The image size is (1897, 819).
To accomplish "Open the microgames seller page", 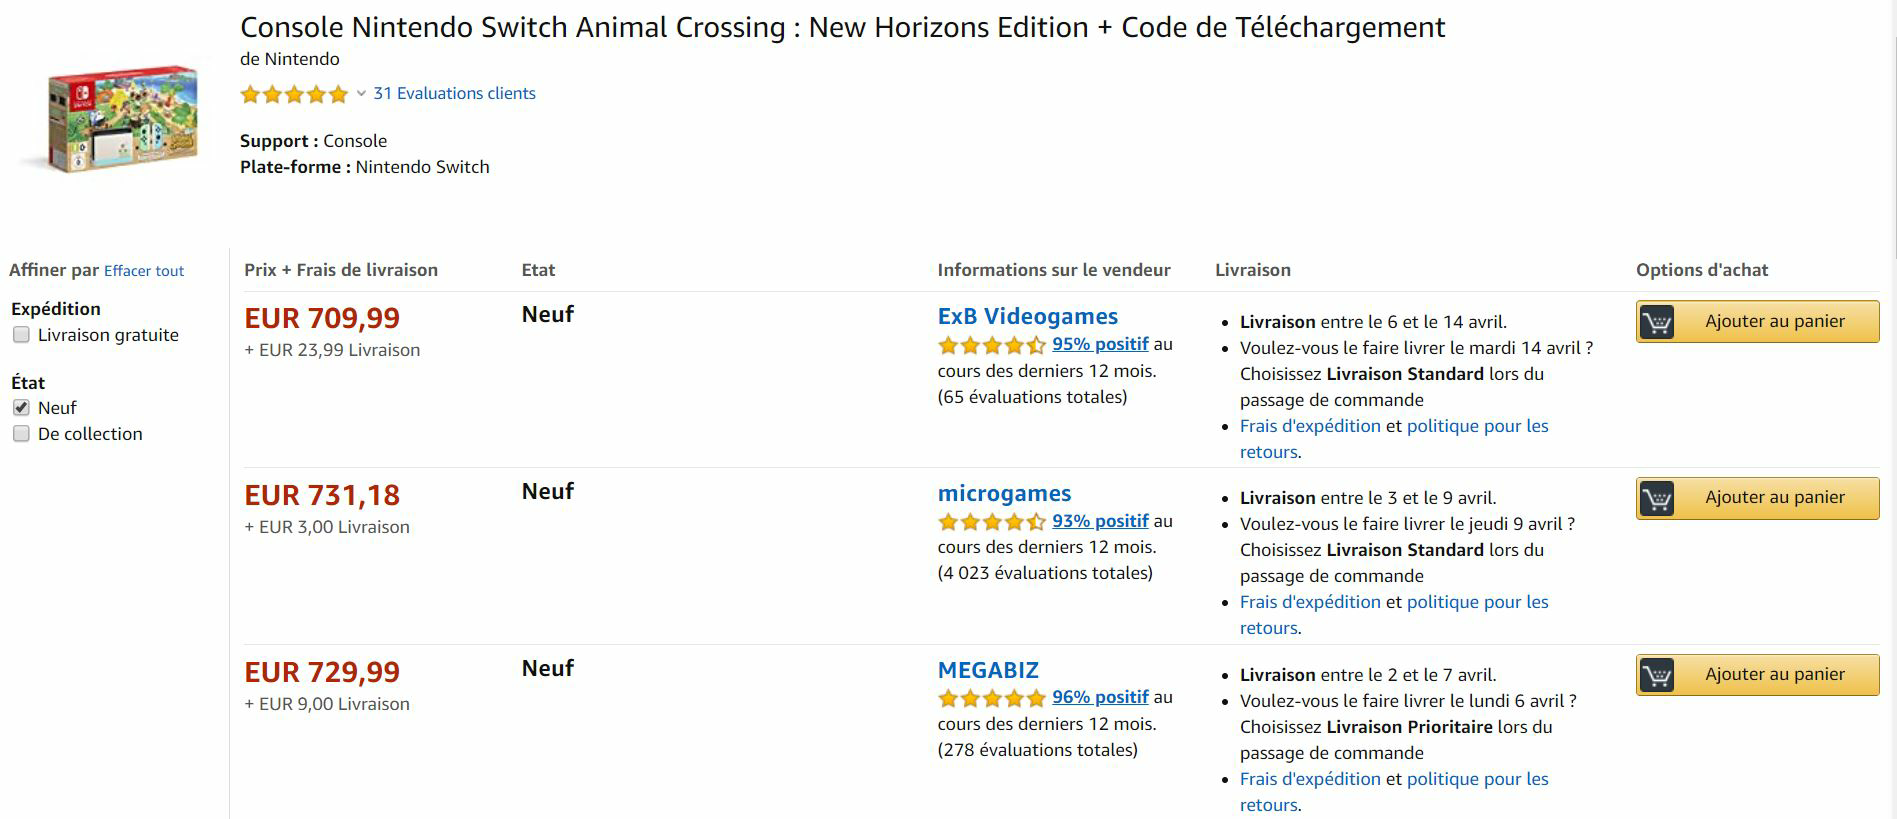I will pyautogui.click(x=1004, y=494).
